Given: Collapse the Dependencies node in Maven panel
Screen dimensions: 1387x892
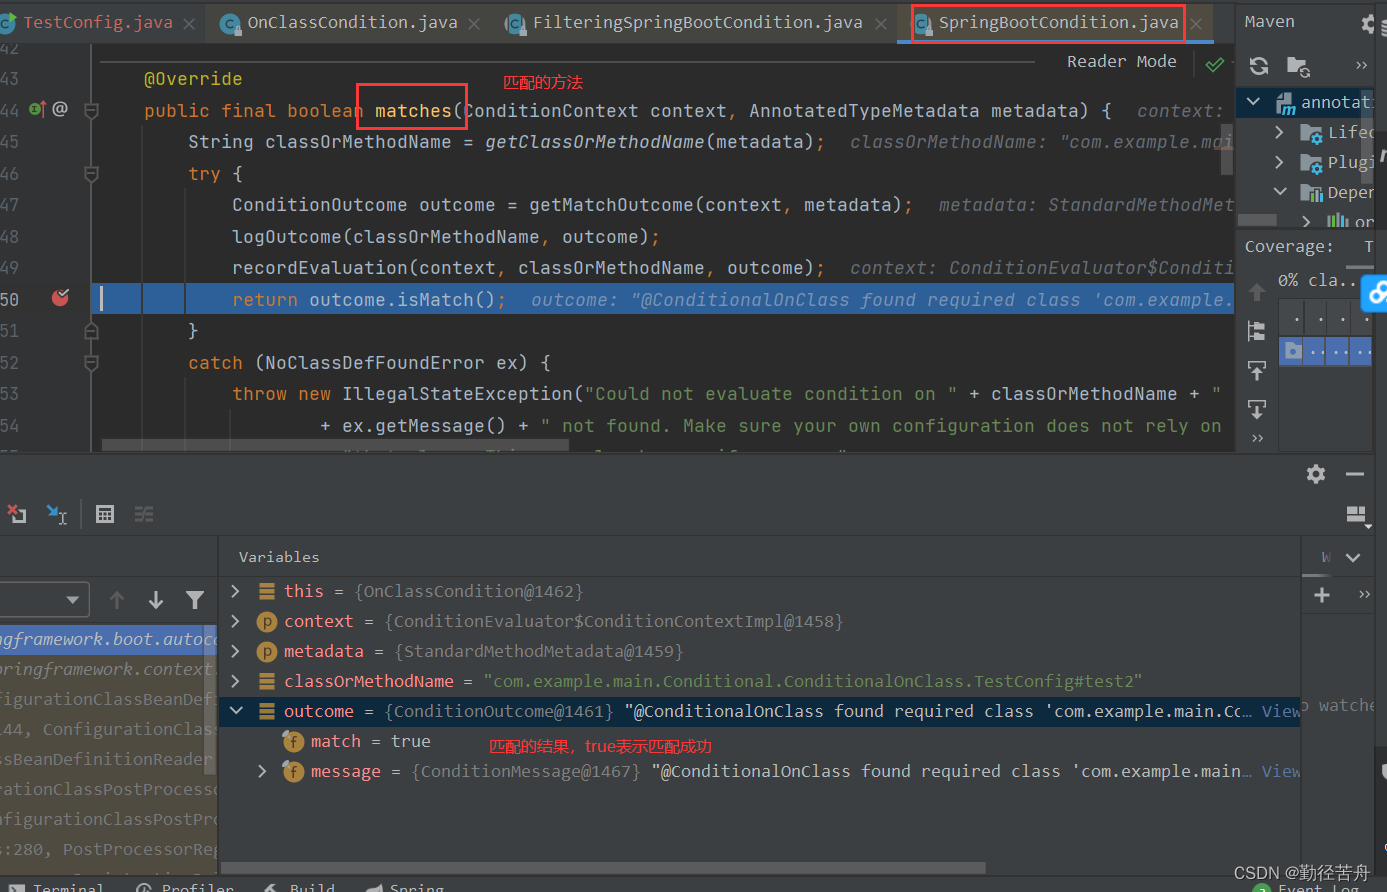Looking at the screenshot, I should (1281, 191).
